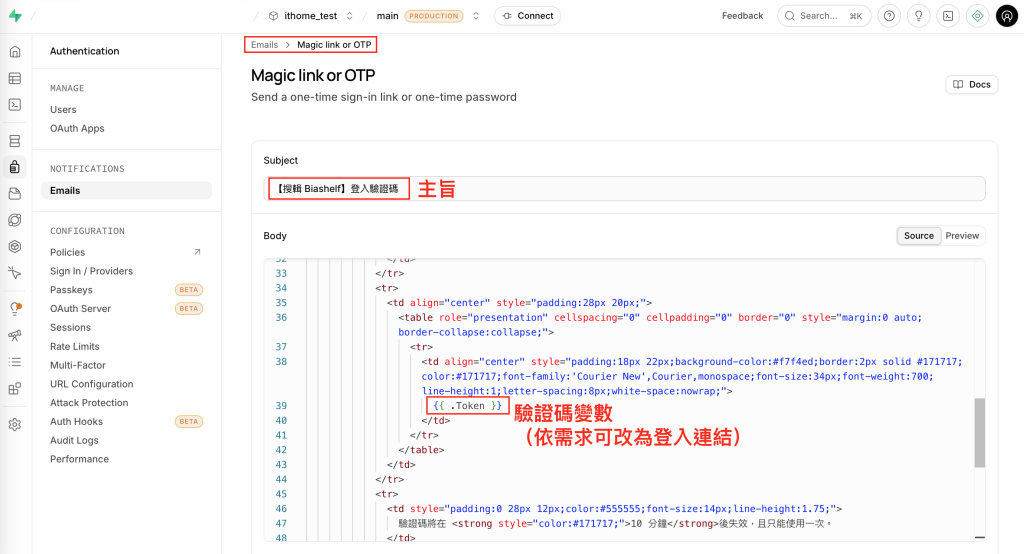The height and width of the screenshot is (554, 1024).
Task: Click the Feedback button
Action: click(742, 16)
